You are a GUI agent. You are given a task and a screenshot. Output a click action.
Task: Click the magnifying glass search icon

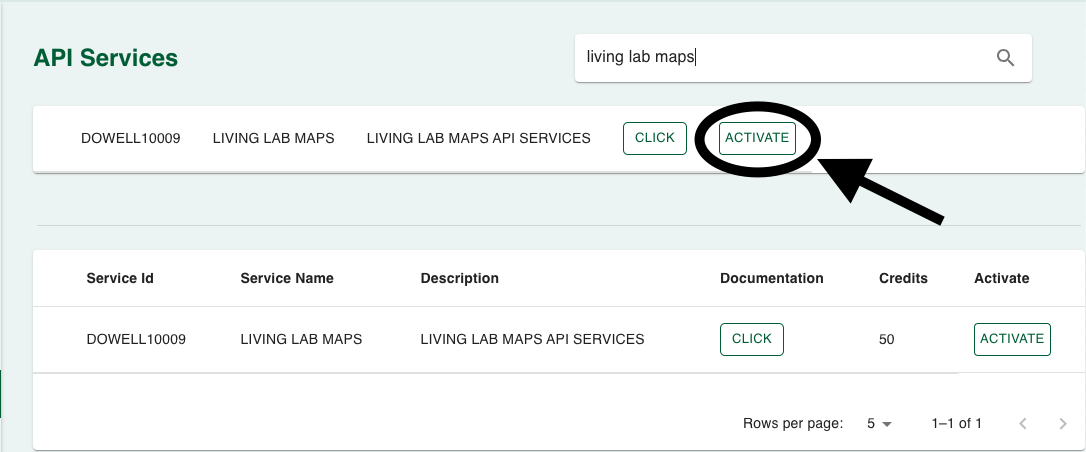pyautogui.click(x=1005, y=57)
